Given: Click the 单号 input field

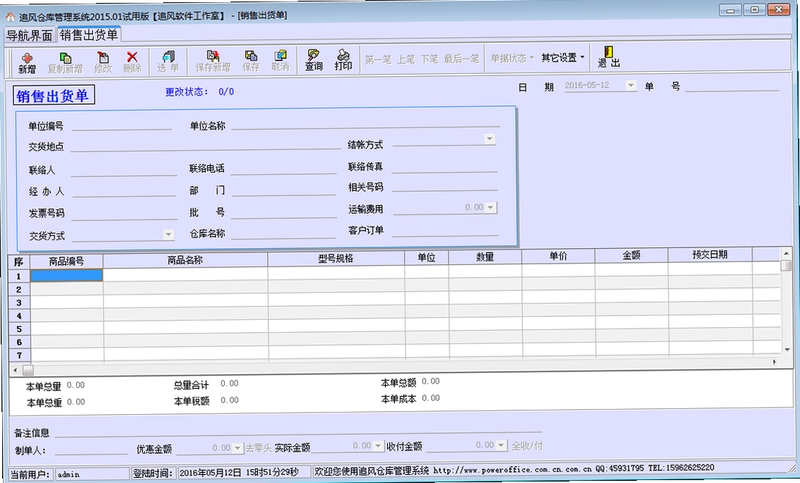Looking at the screenshot, I should point(732,86).
